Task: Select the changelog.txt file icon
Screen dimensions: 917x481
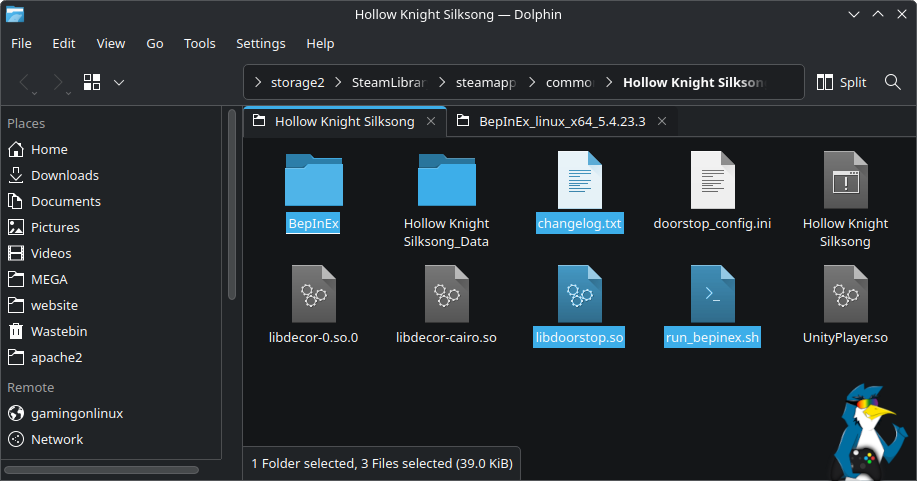Action: 579,180
